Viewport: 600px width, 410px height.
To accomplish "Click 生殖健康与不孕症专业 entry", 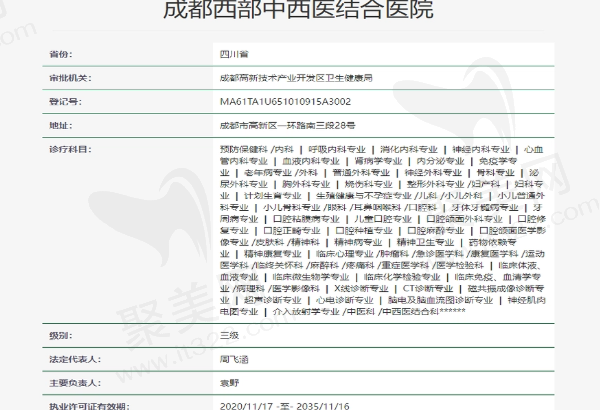I will (x=364, y=196).
